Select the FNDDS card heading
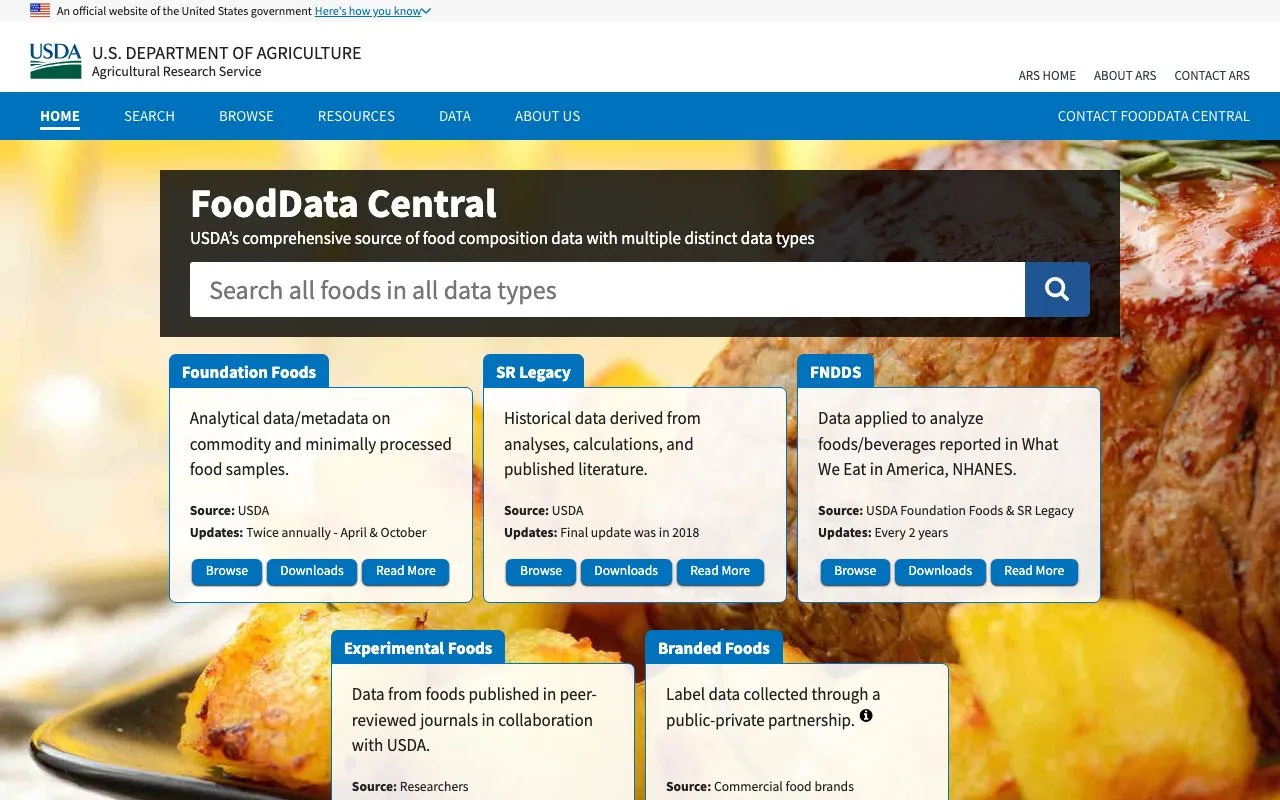The width and height of the screenshot is (1280, 800). coord(835,372)
